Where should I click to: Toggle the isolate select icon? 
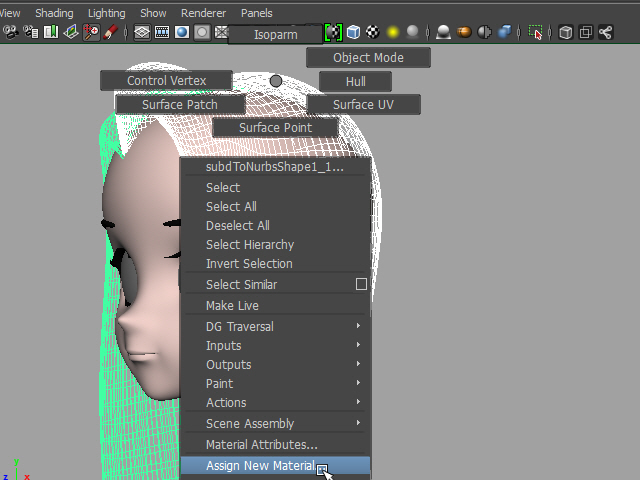click(x=536, y=32)
